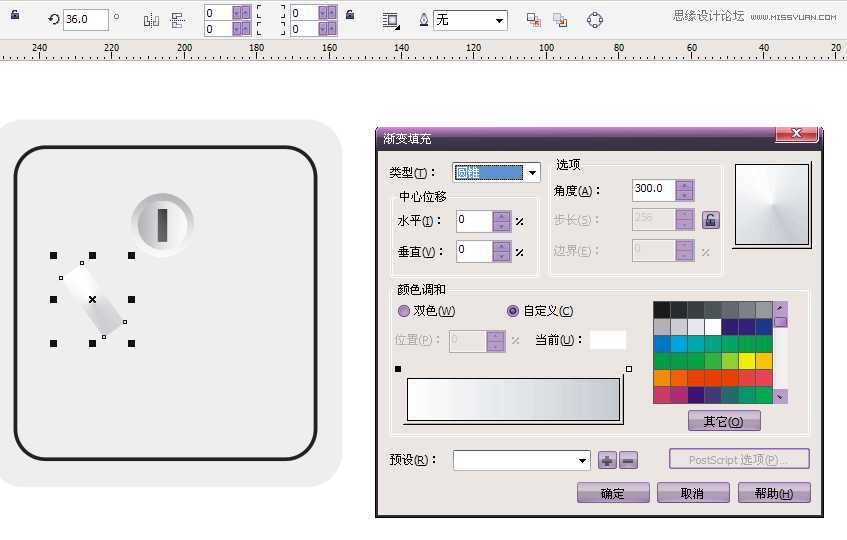Open more colors with 其它 button
Screen dimensions: 847x540
point(724,421)
